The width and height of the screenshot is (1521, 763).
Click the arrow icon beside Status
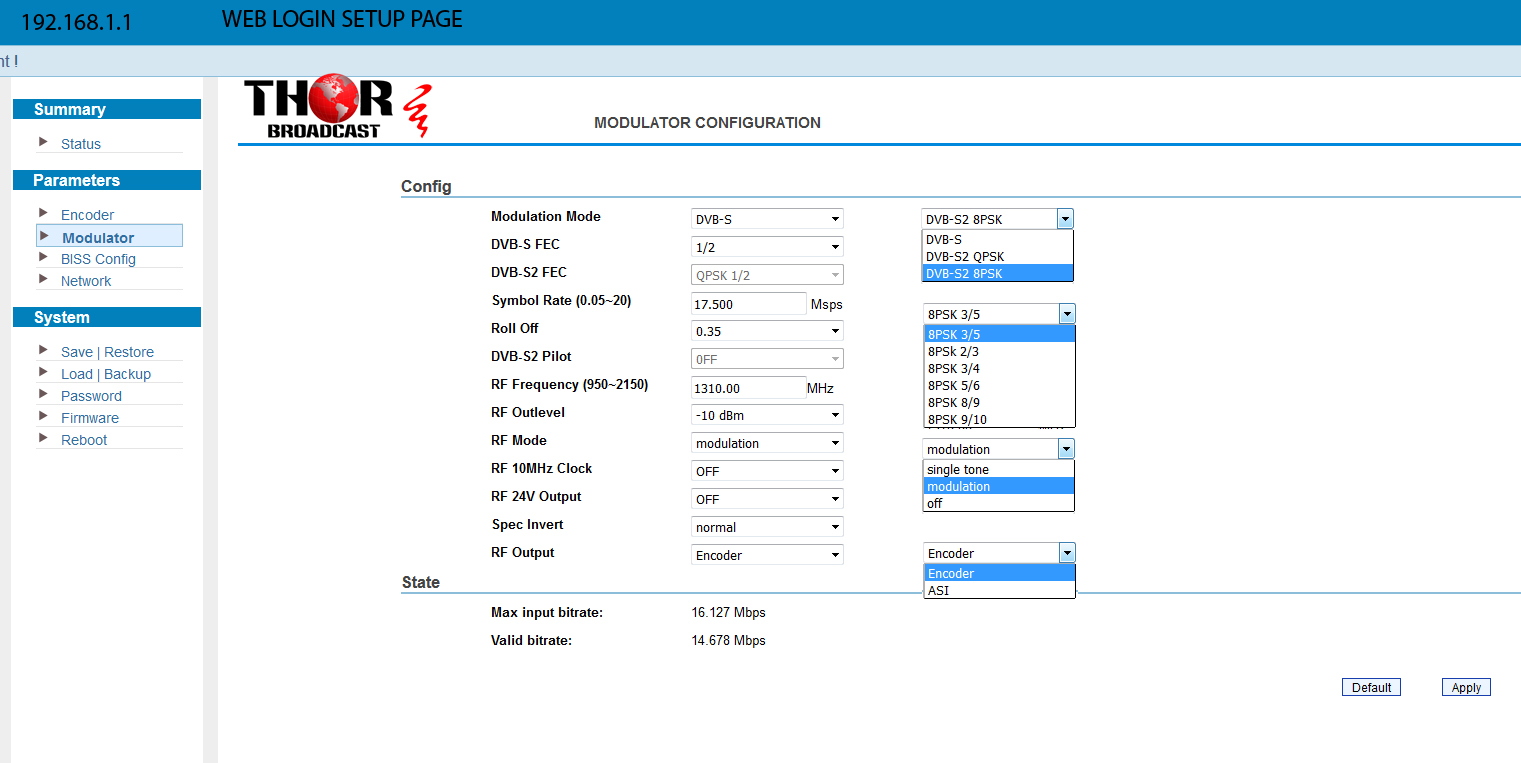click(44, 143)
